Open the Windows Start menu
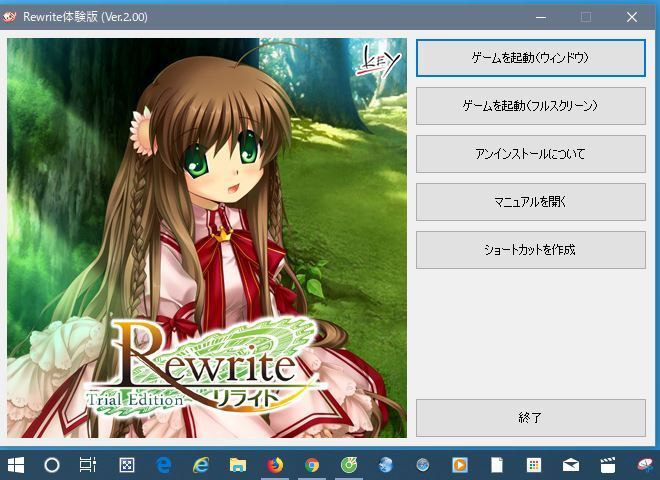660x480 pixels. 16,465
